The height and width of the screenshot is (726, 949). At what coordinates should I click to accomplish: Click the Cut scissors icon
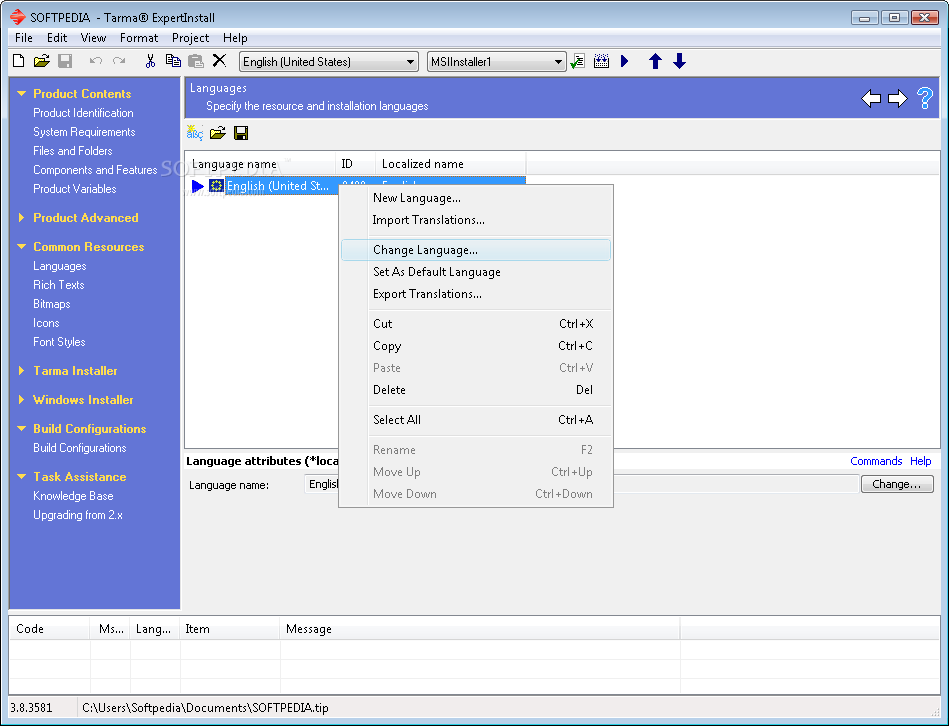[150, 61]
